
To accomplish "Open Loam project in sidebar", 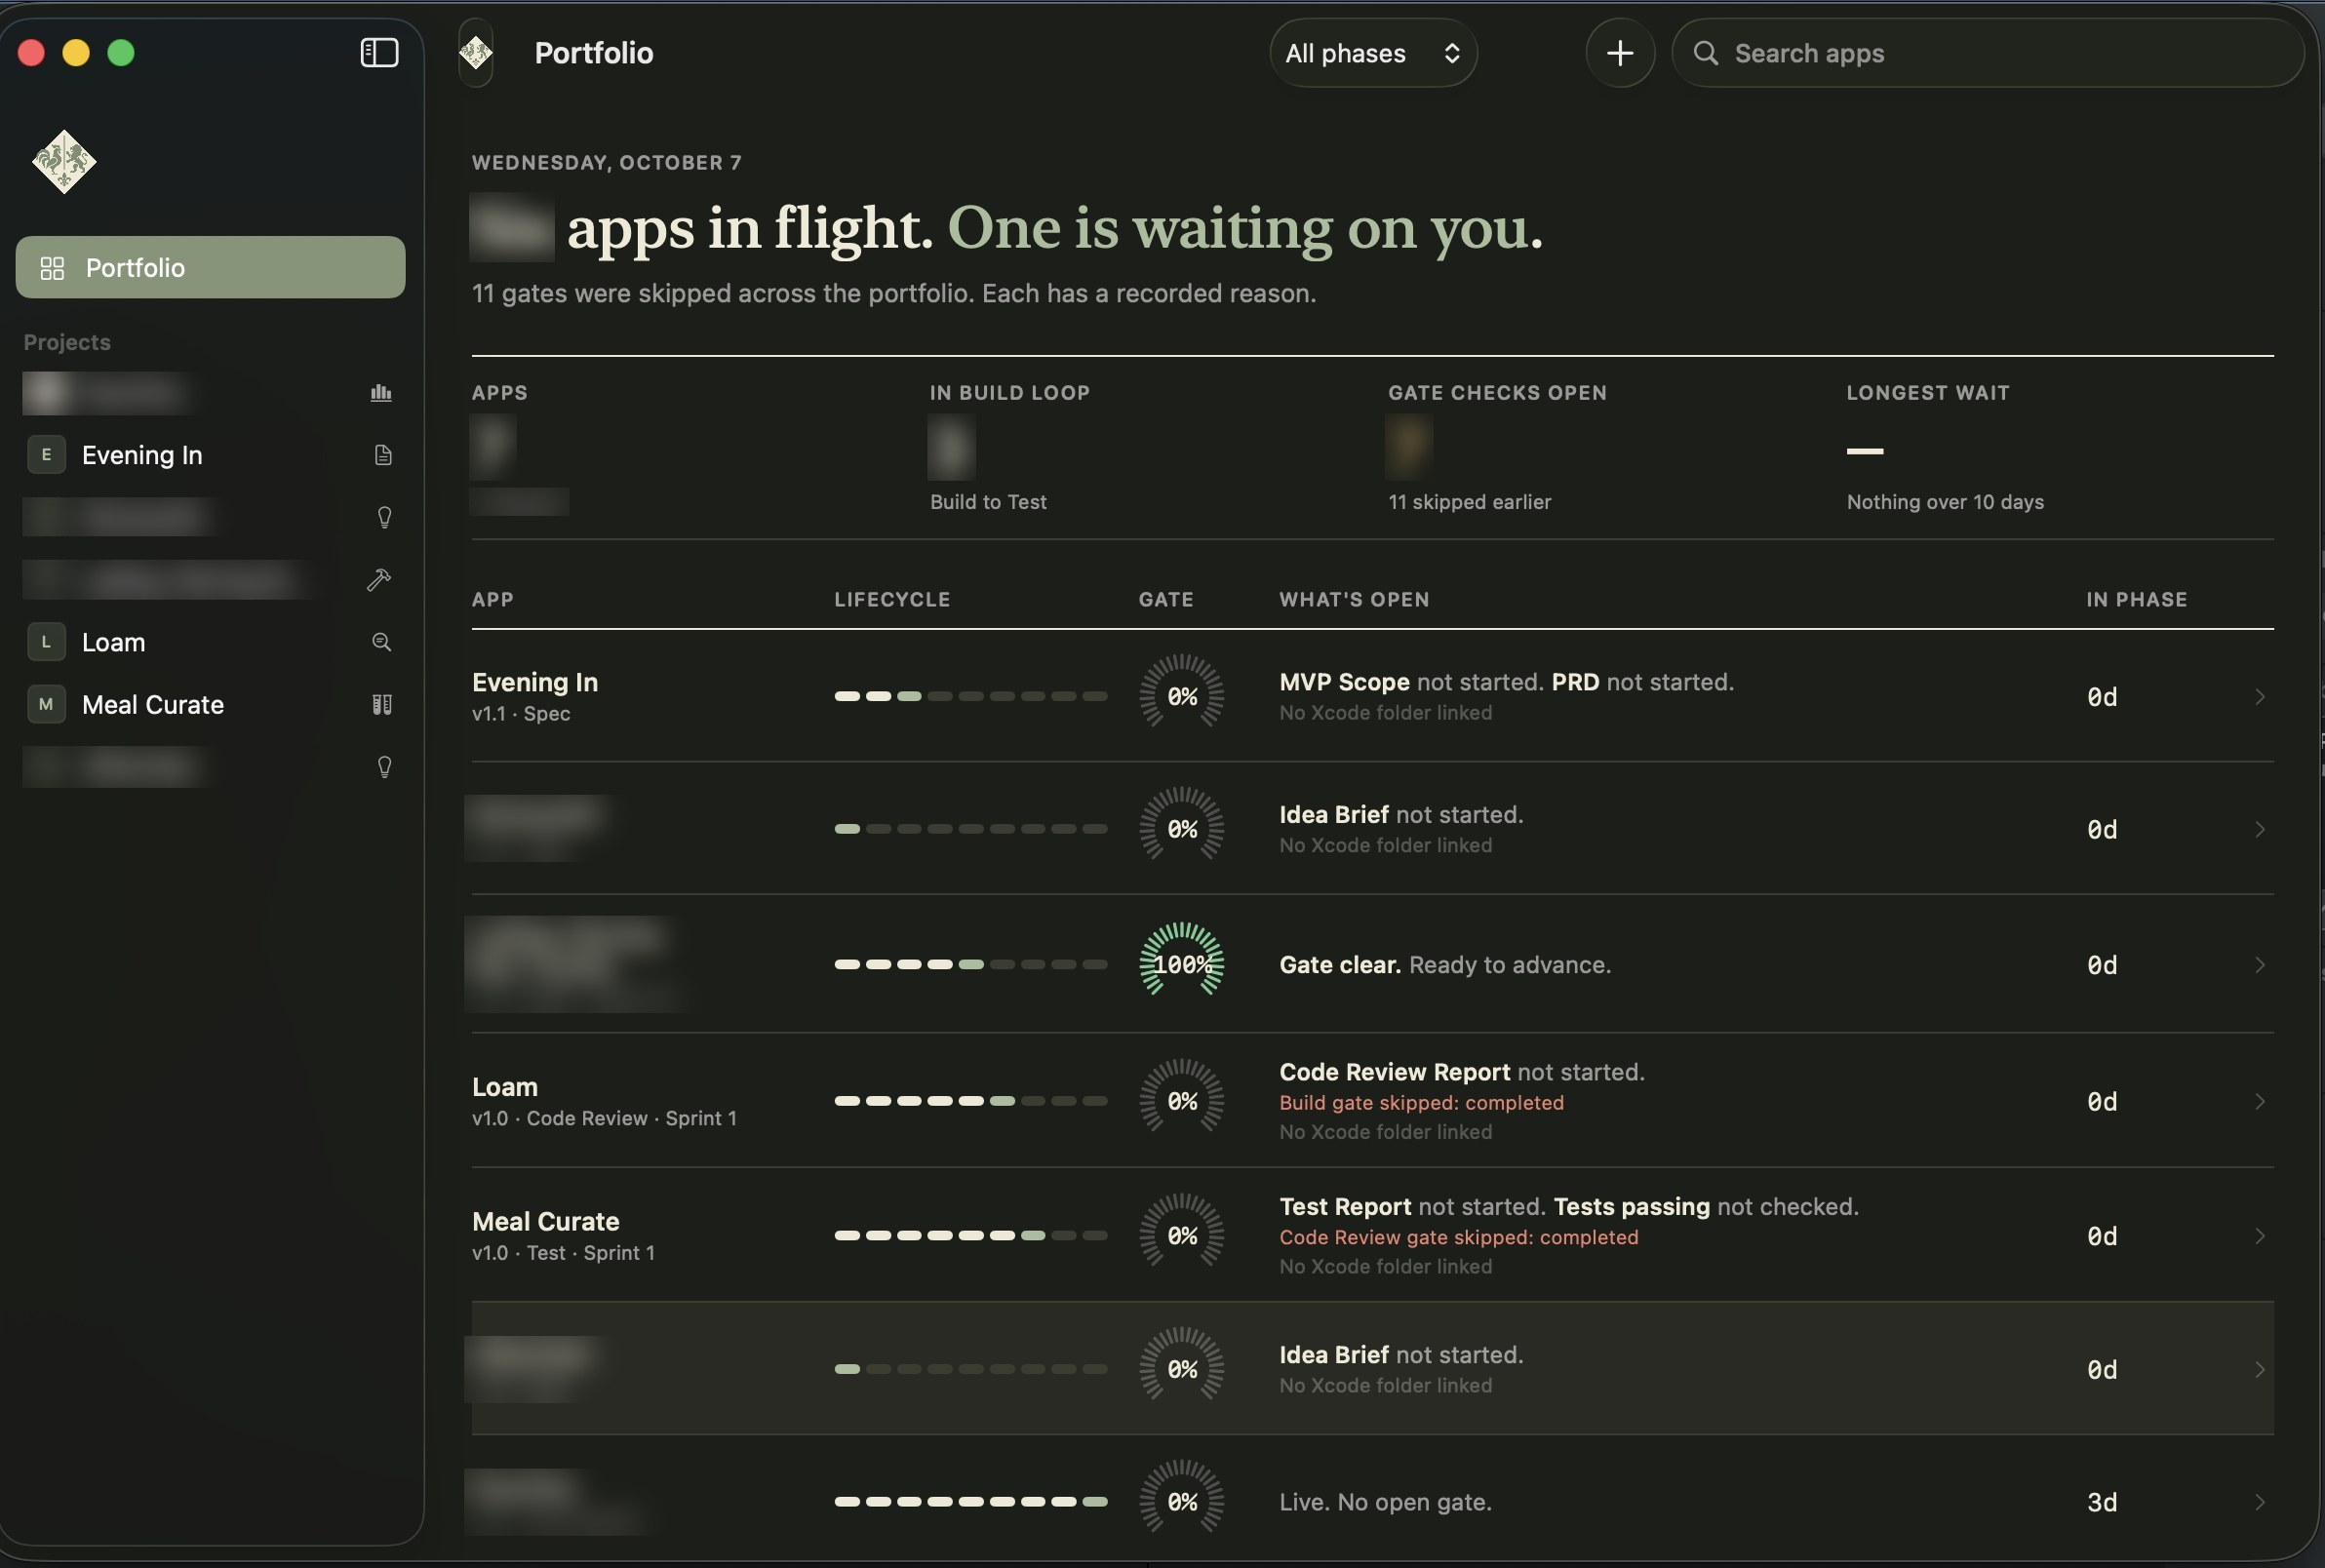I will [x=210, y=642].
